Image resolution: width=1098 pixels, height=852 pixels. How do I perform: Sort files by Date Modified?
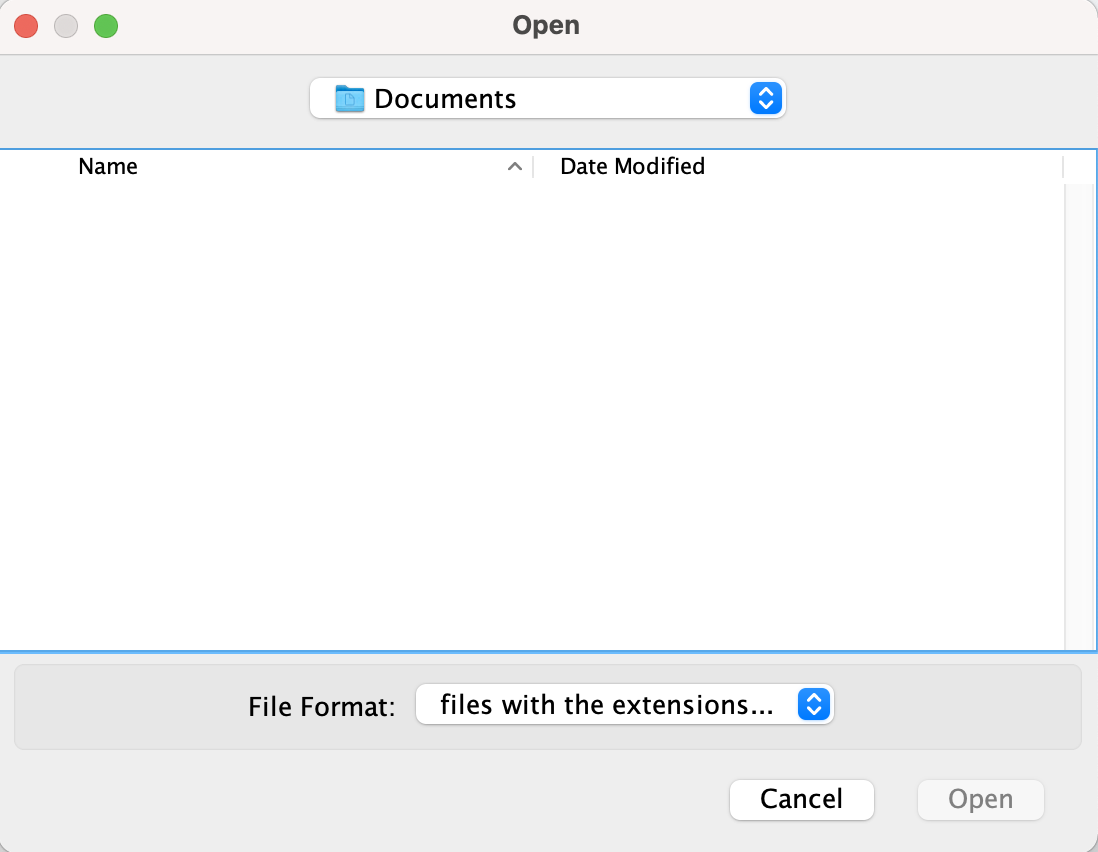(x=631, y=166)
